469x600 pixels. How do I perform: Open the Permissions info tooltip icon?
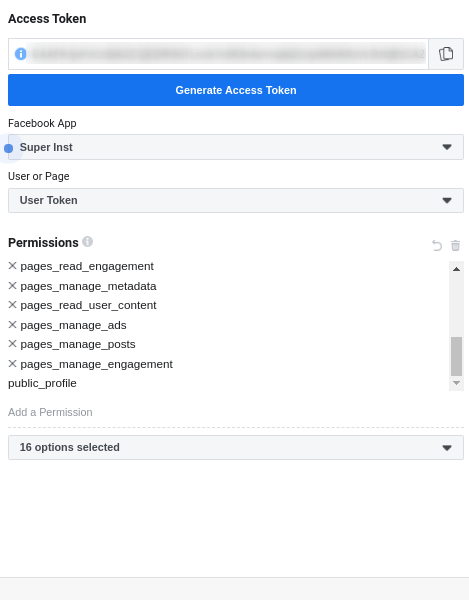tap(88, 241)
